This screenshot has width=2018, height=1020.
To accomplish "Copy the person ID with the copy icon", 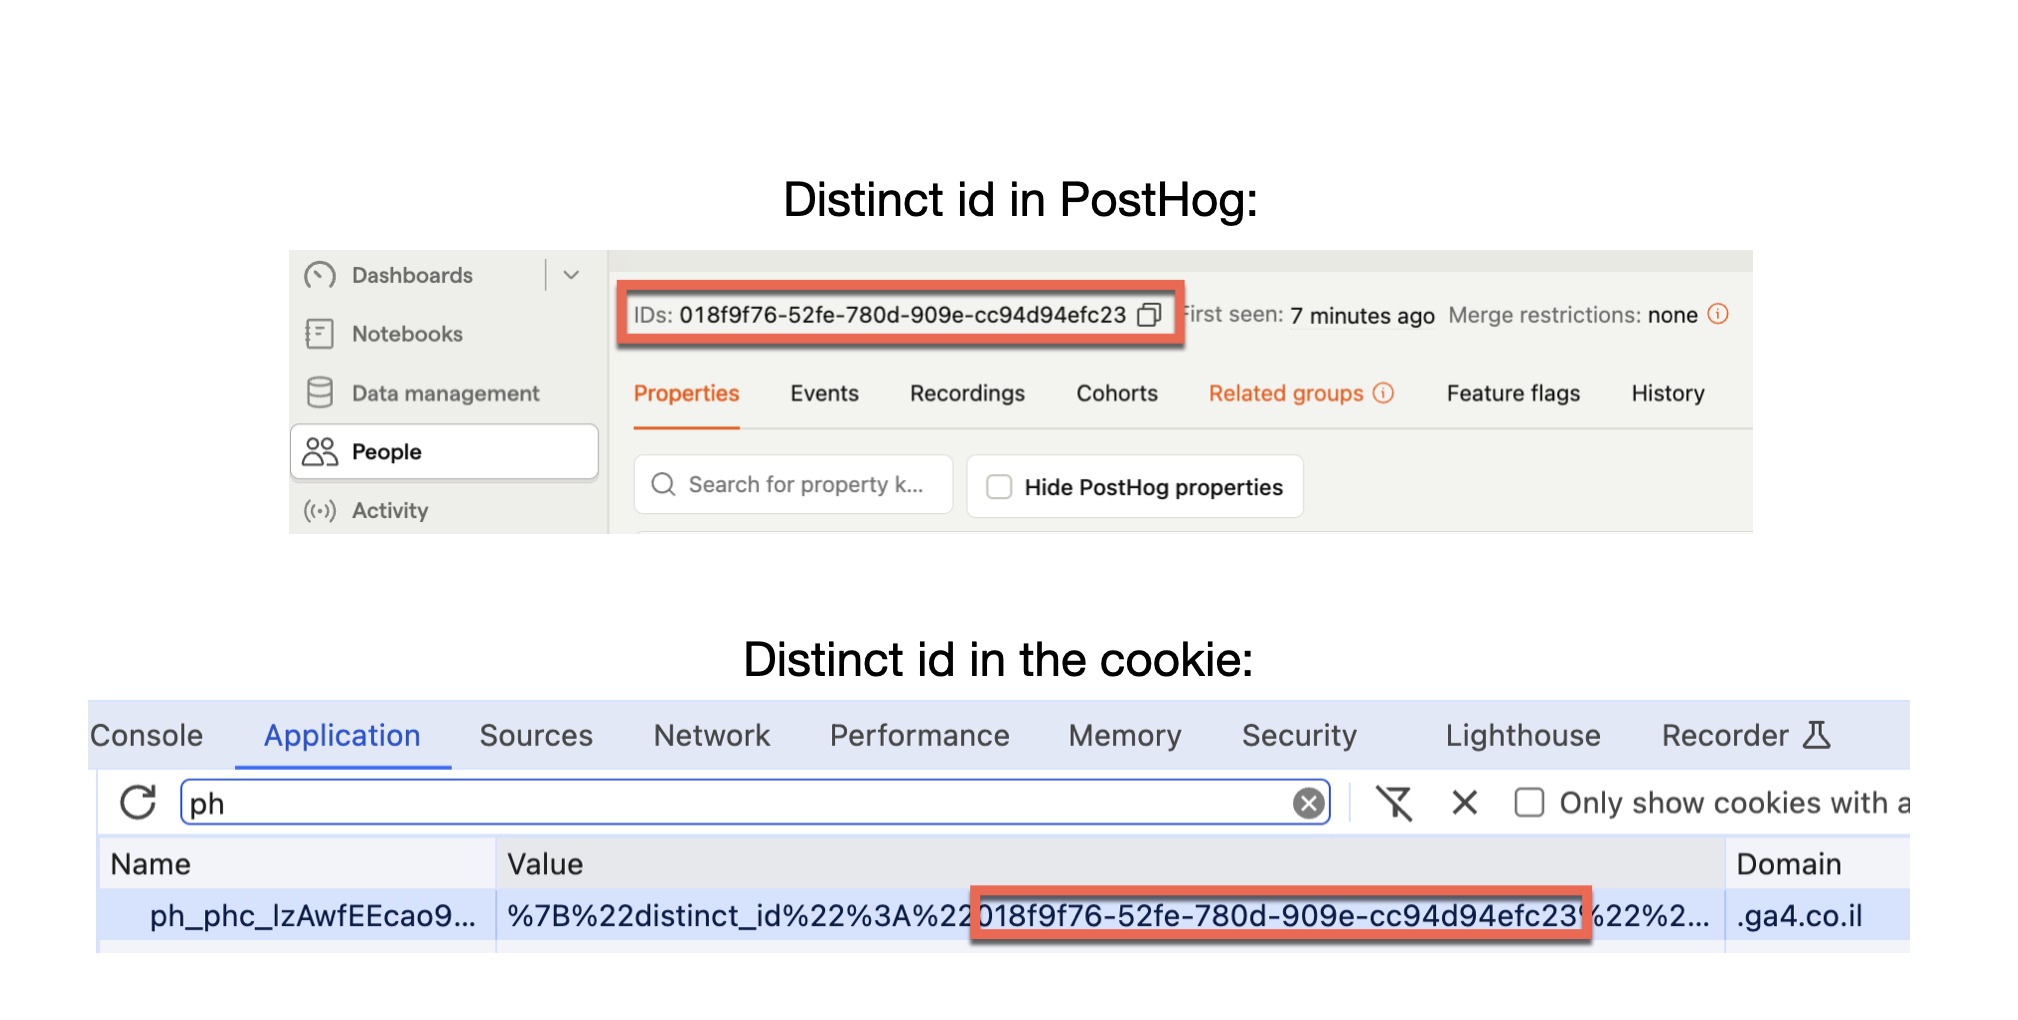I will click(1149, 315).
